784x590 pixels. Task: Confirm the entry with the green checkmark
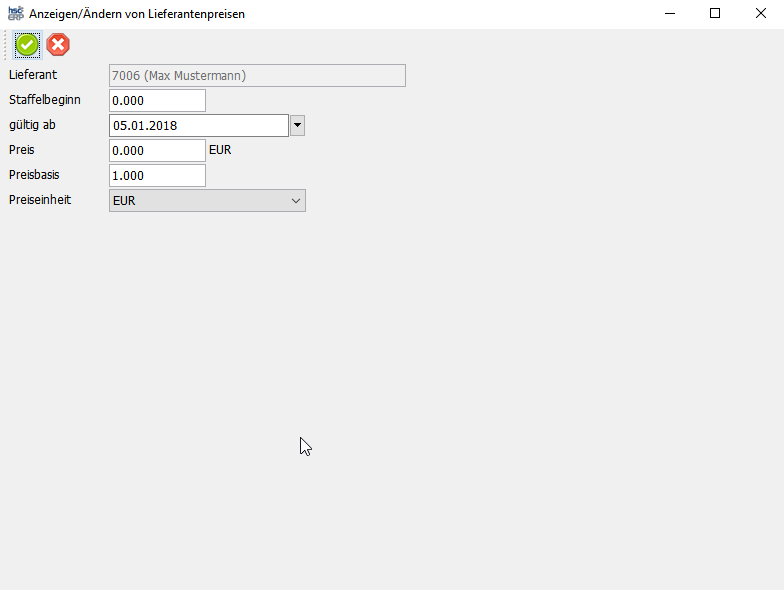[x=27, y=45]
